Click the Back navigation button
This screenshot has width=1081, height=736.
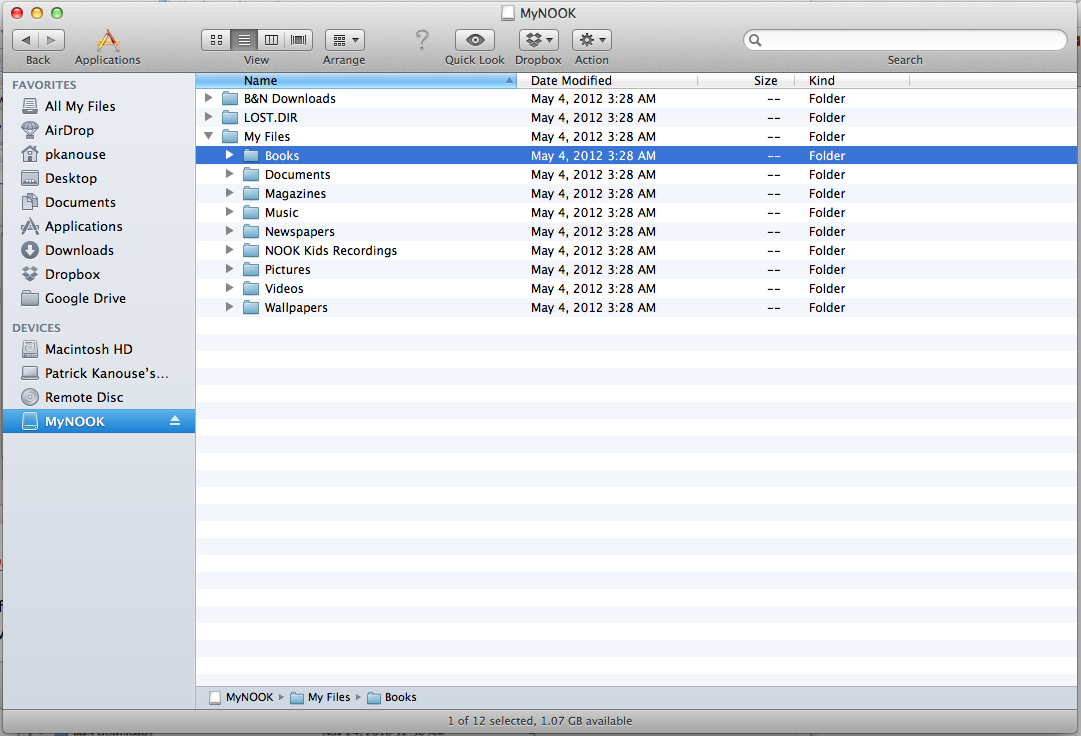26,40
